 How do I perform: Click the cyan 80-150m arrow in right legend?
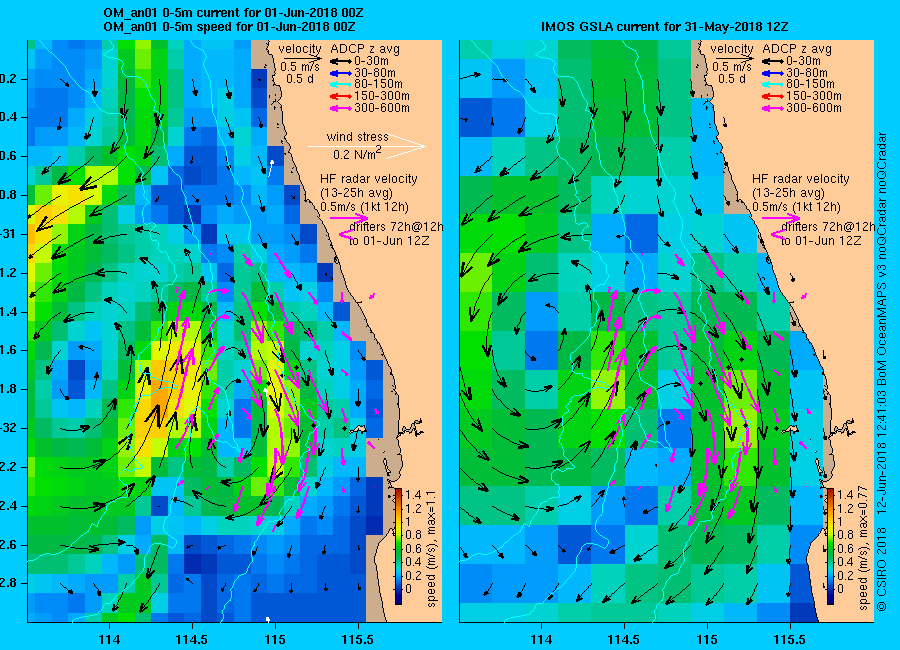(x=773, y=84)
